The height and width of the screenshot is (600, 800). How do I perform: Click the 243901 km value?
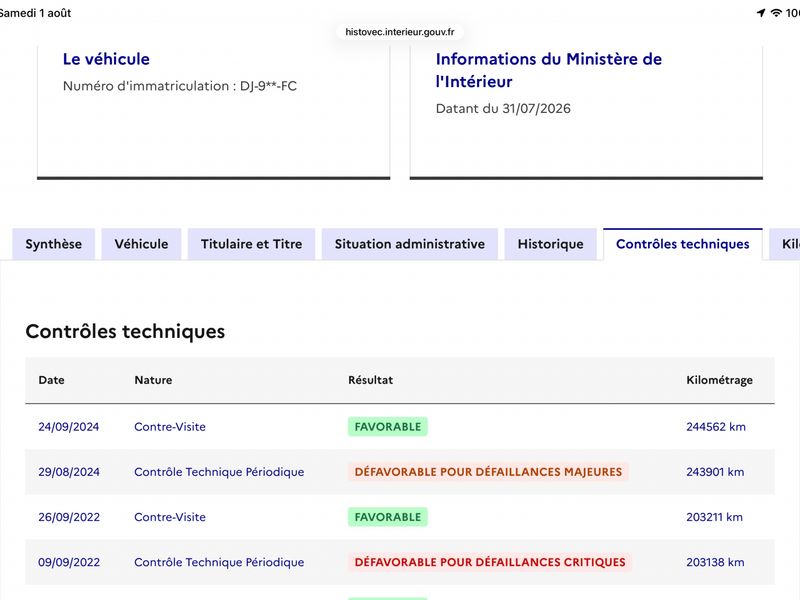coord(715,472)
